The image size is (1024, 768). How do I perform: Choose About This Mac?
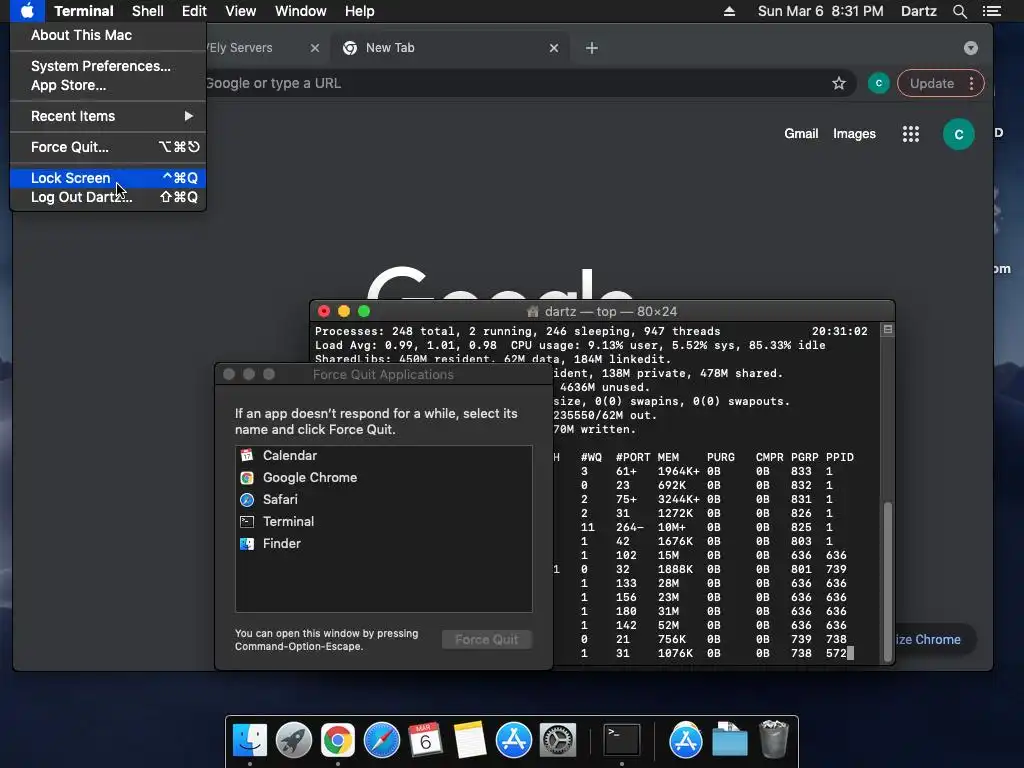108,35
